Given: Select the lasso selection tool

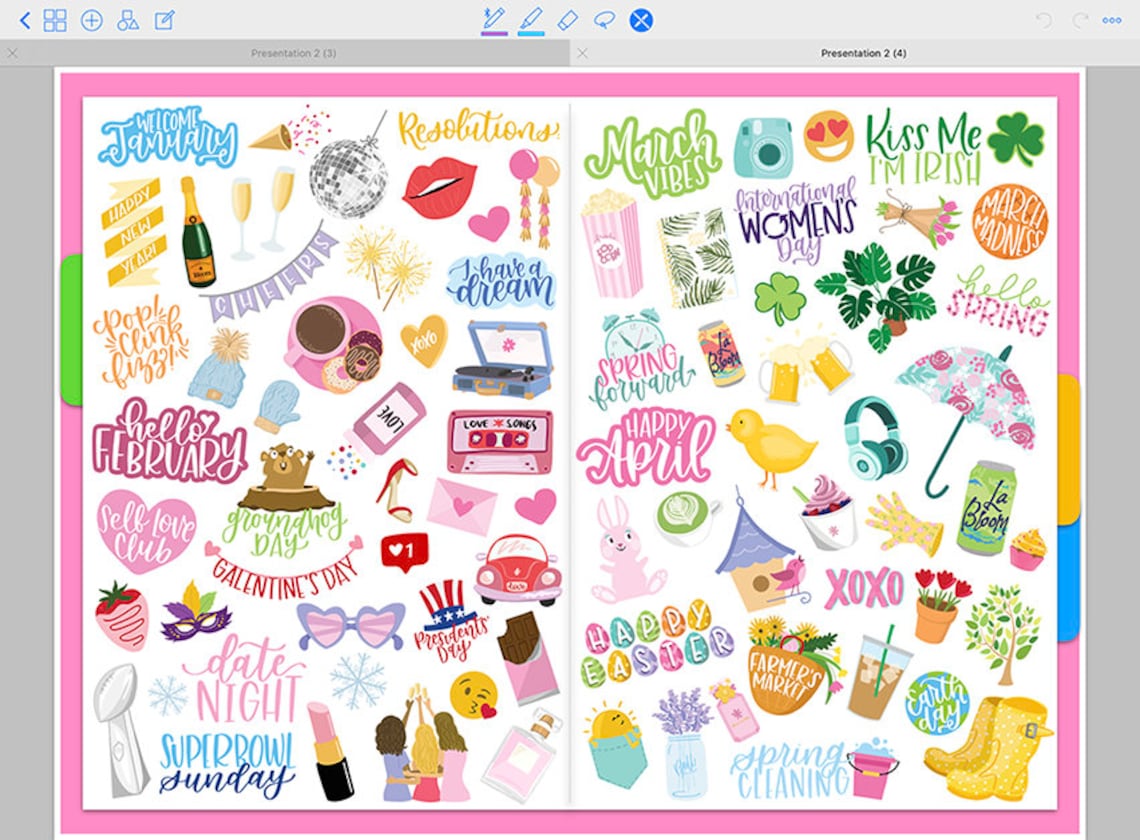Looking at the screenshot, I should pyautogui.click(x=605, y=18).
